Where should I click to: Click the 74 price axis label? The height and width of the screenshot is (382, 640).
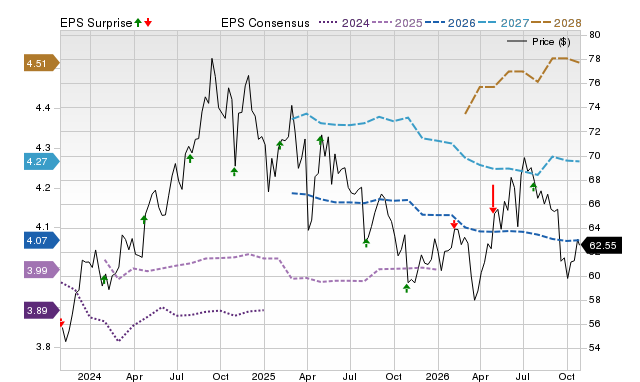595,107
